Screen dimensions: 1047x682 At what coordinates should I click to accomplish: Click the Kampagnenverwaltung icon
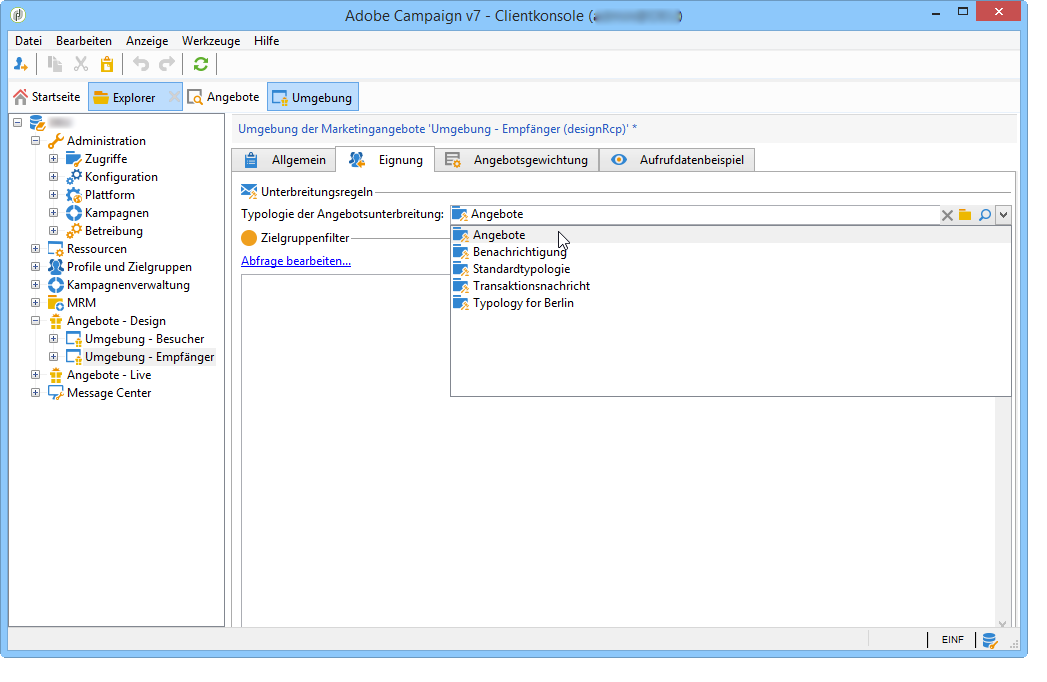click(x=55, y=285)
